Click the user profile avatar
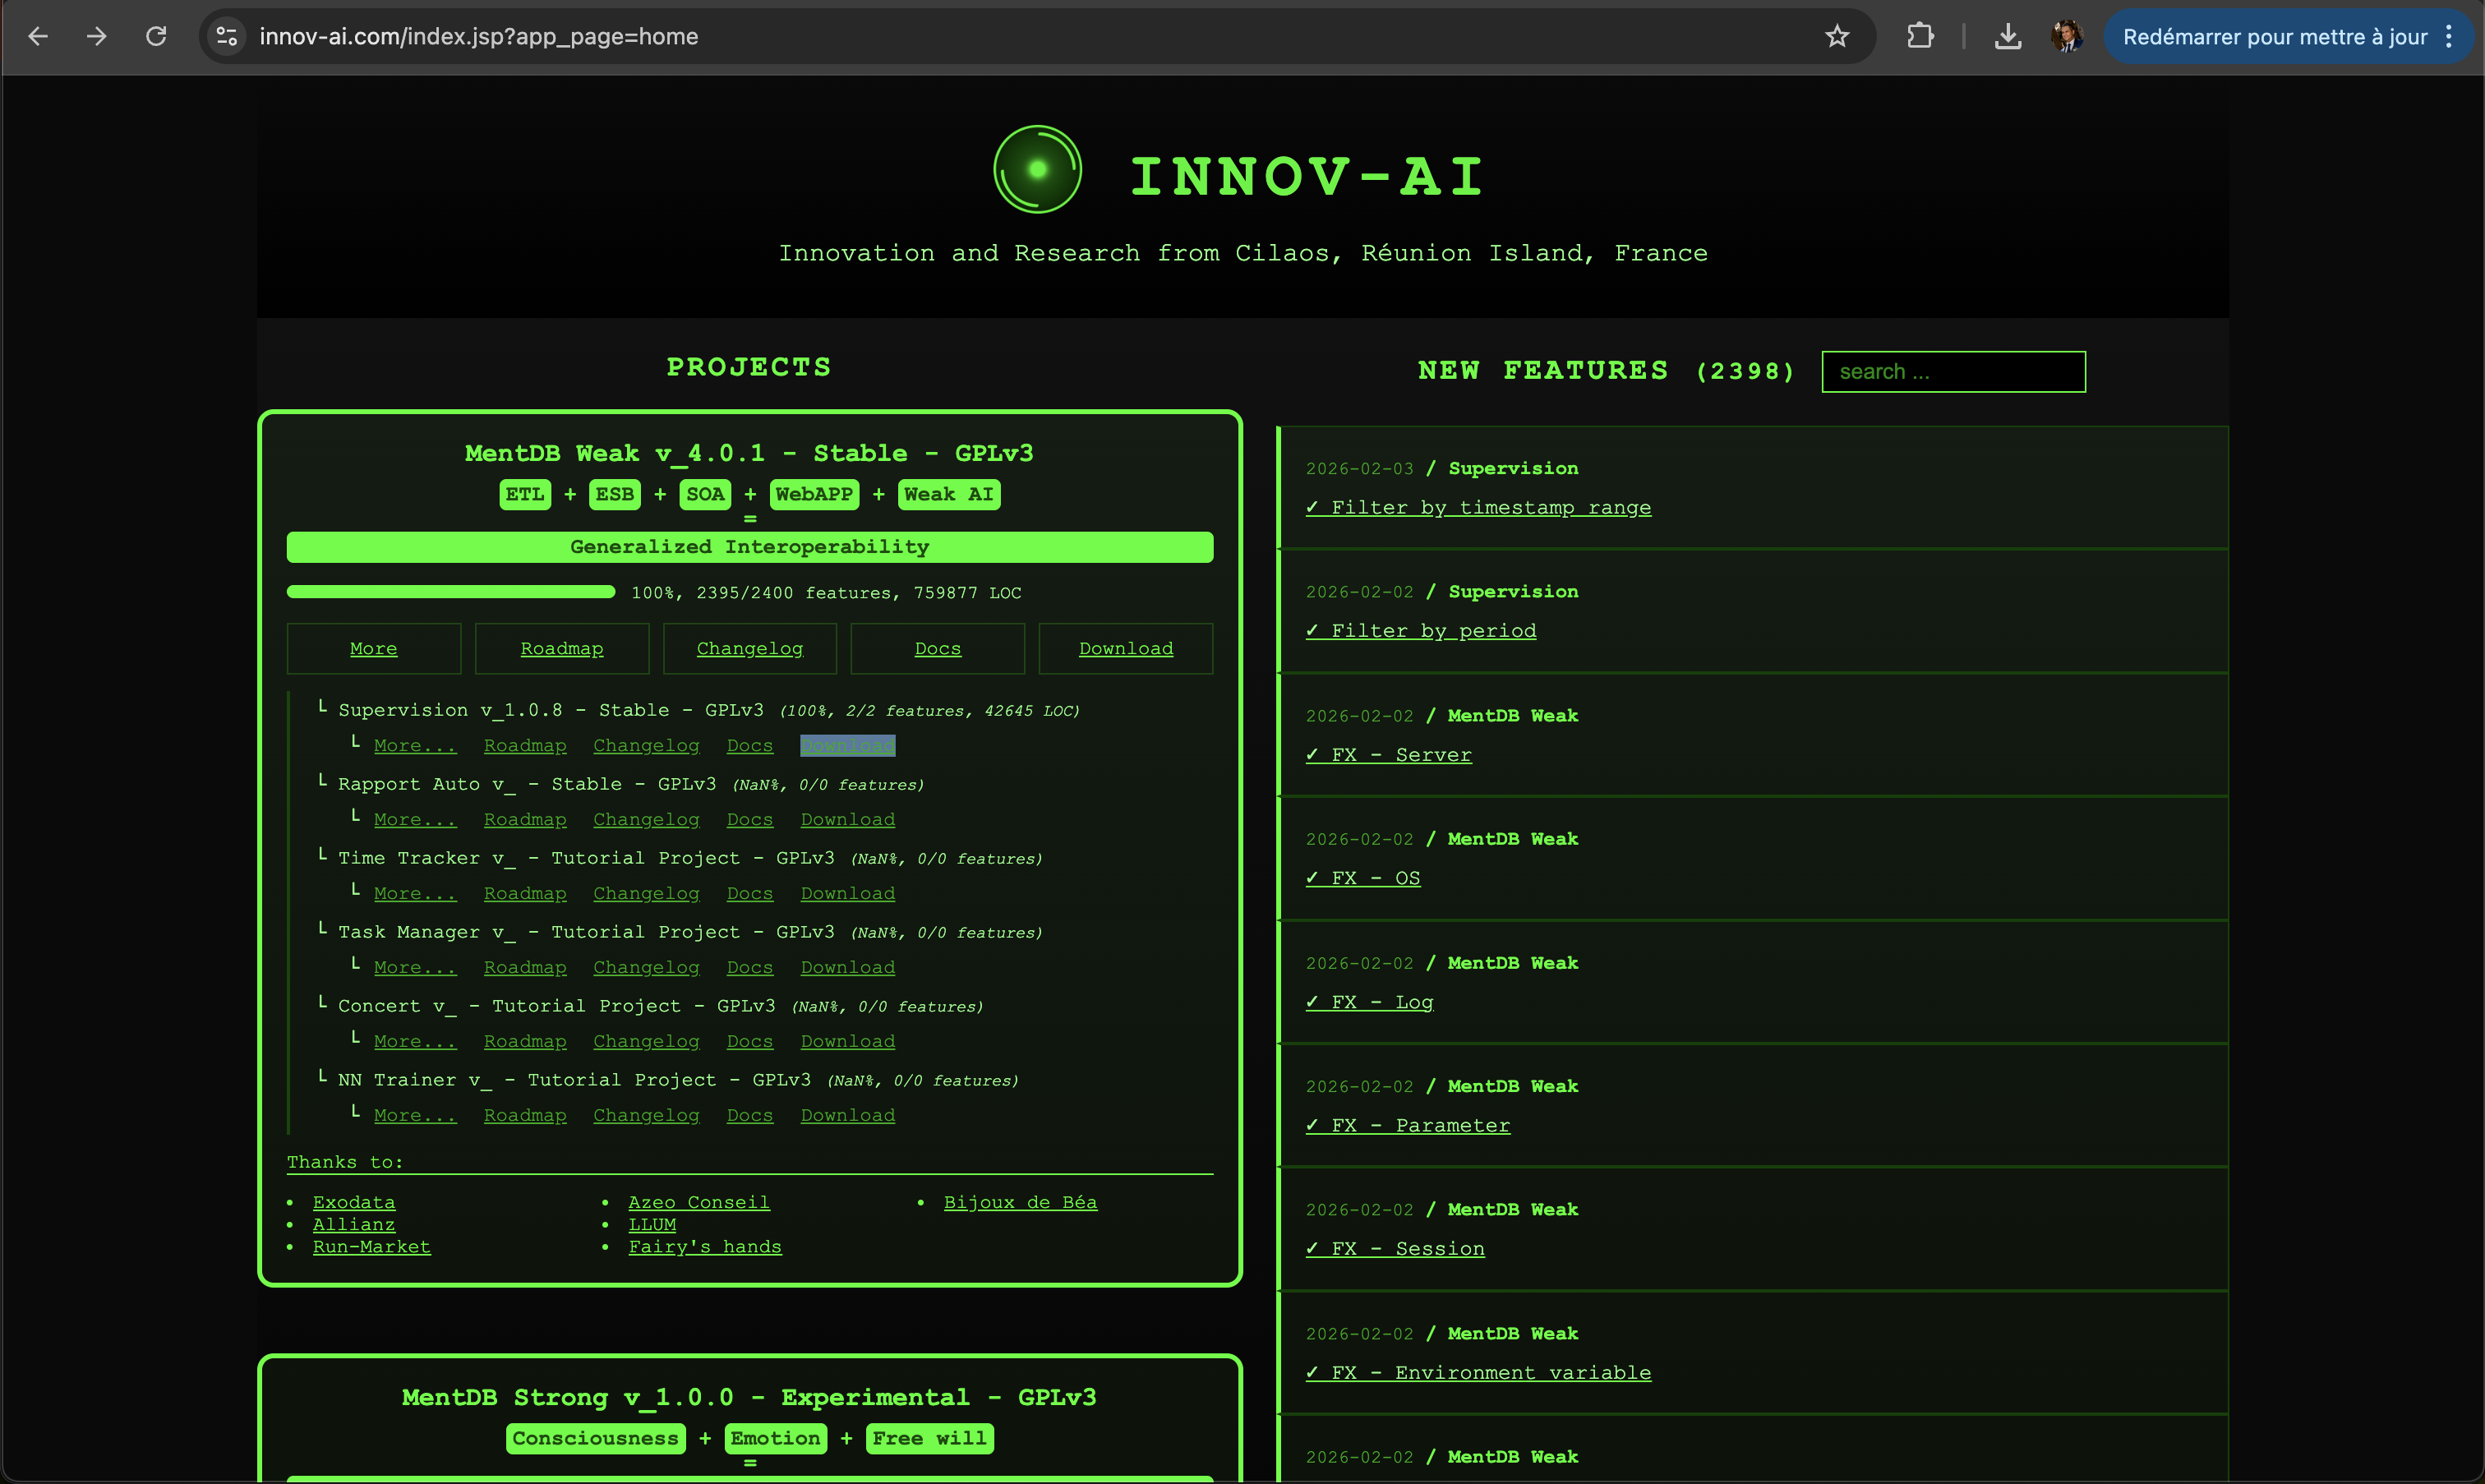The width and height of the screenshot is (2485, 1484). coord(2066,37)
